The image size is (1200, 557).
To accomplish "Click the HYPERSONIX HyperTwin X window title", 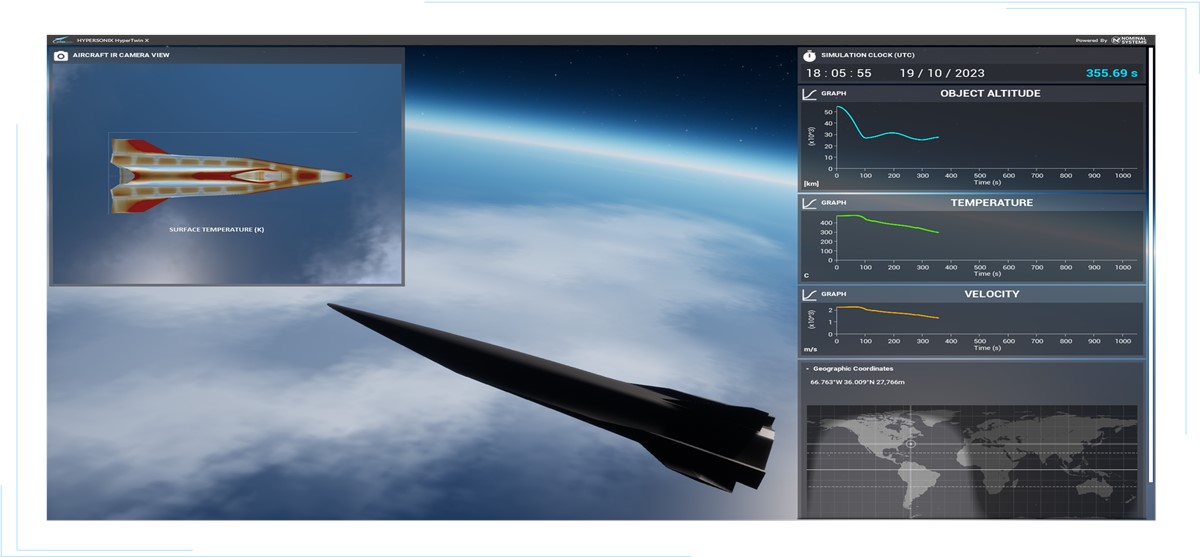I will coord(113,41).
